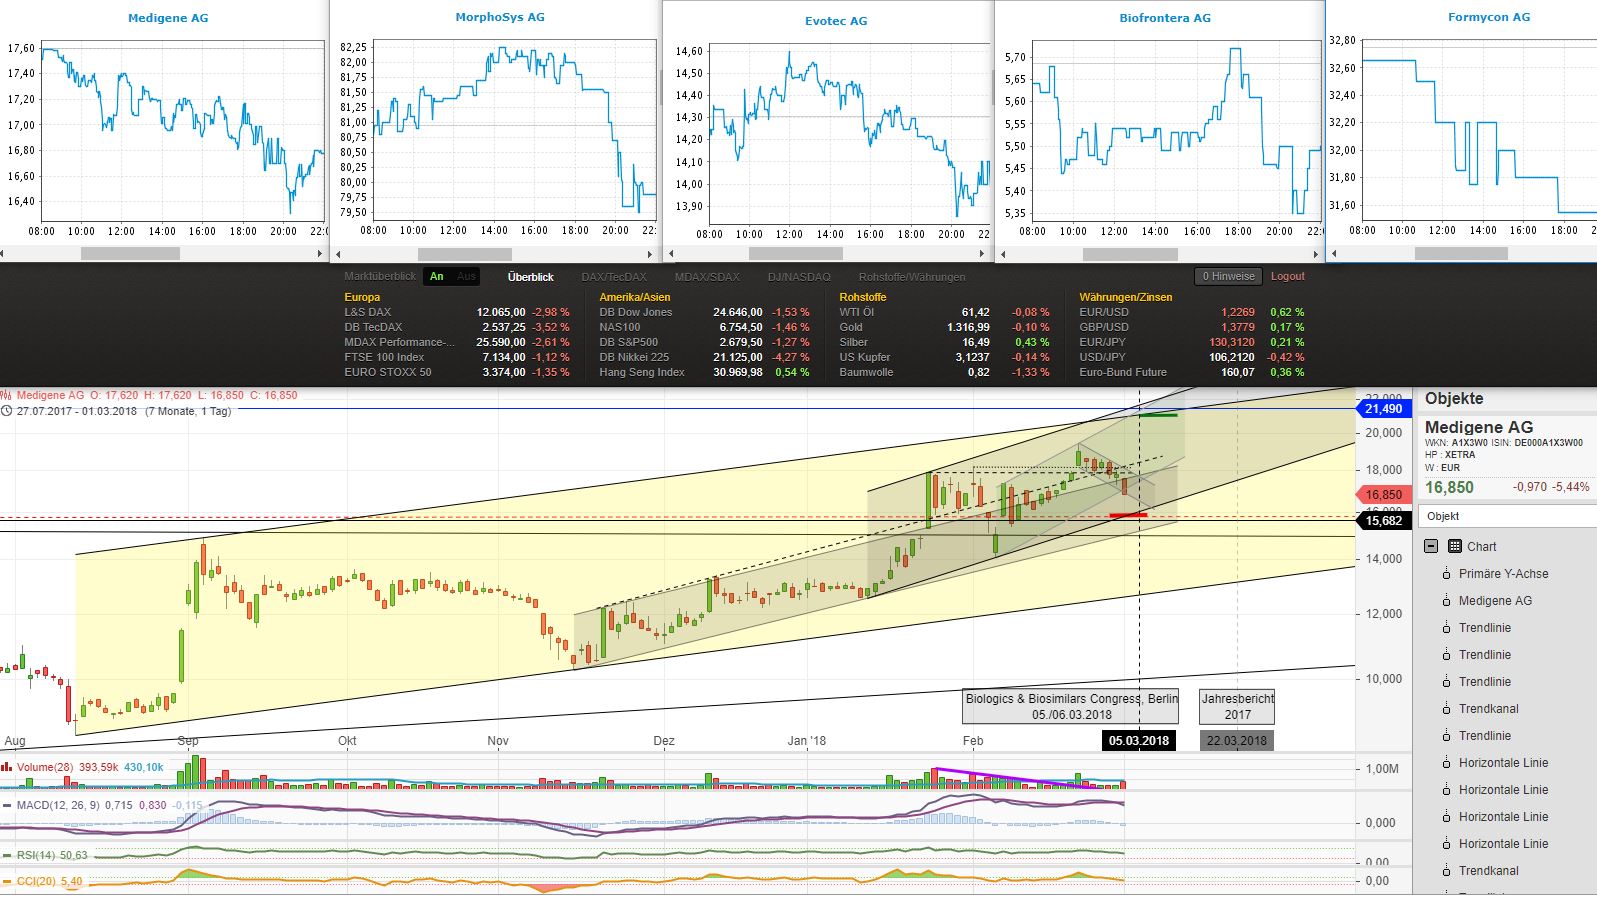Select the 05.03.2018 date marker
Viewport: 1597px width, 897px height.
[x=1138, y=741]
